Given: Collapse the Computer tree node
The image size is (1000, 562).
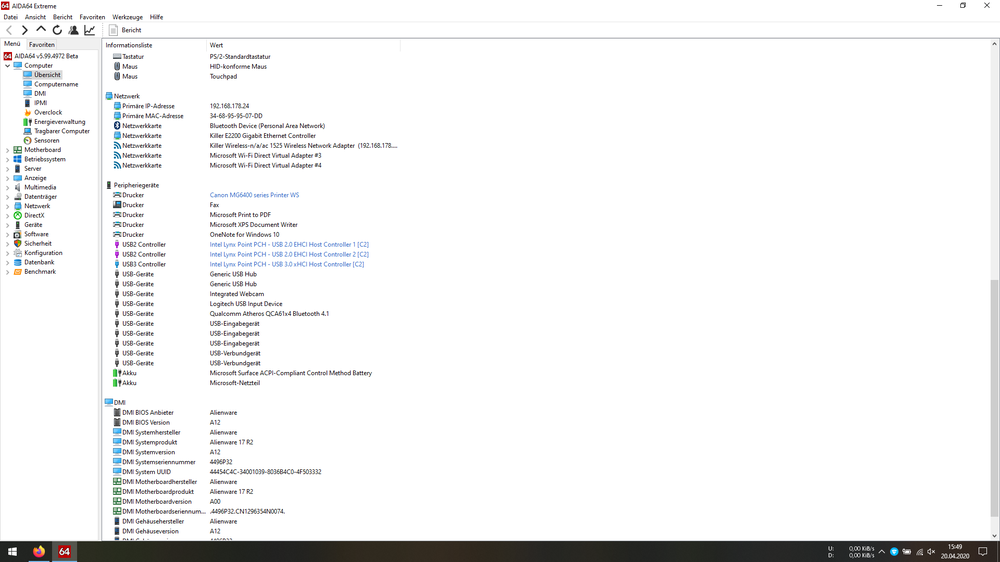Looking at the screenshot, I should 7,66.
